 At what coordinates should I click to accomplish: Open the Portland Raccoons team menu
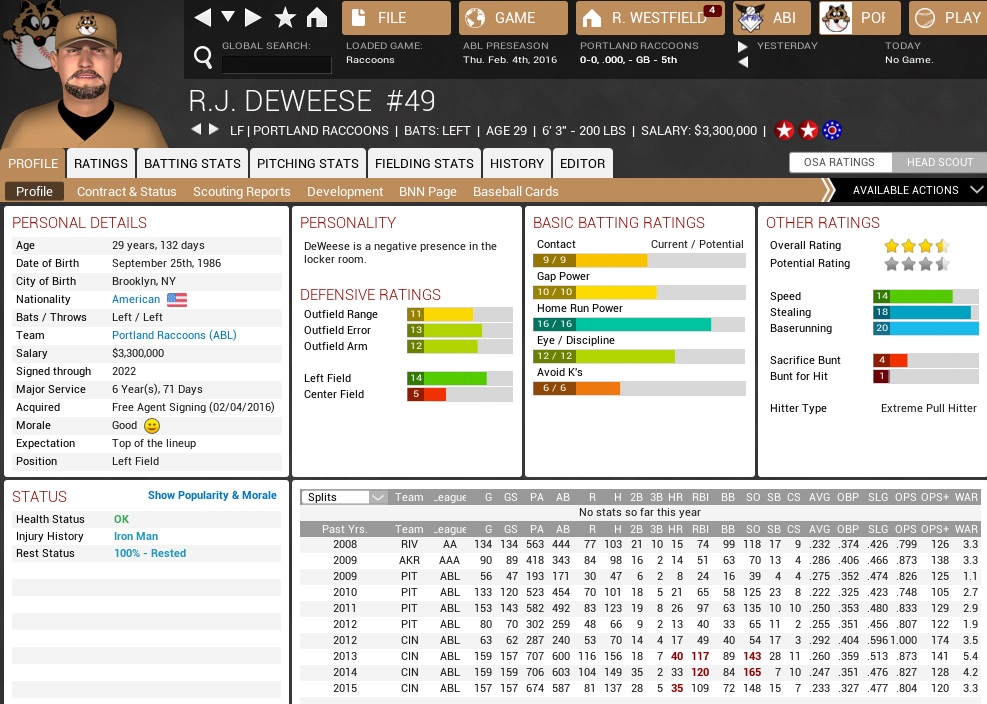tap(859, 18)
